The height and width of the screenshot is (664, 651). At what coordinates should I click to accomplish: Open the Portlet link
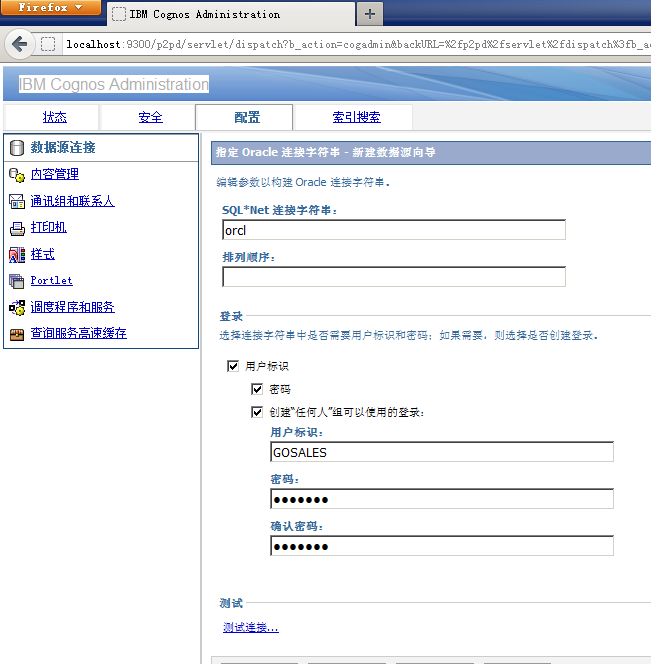tap(51, 280)
